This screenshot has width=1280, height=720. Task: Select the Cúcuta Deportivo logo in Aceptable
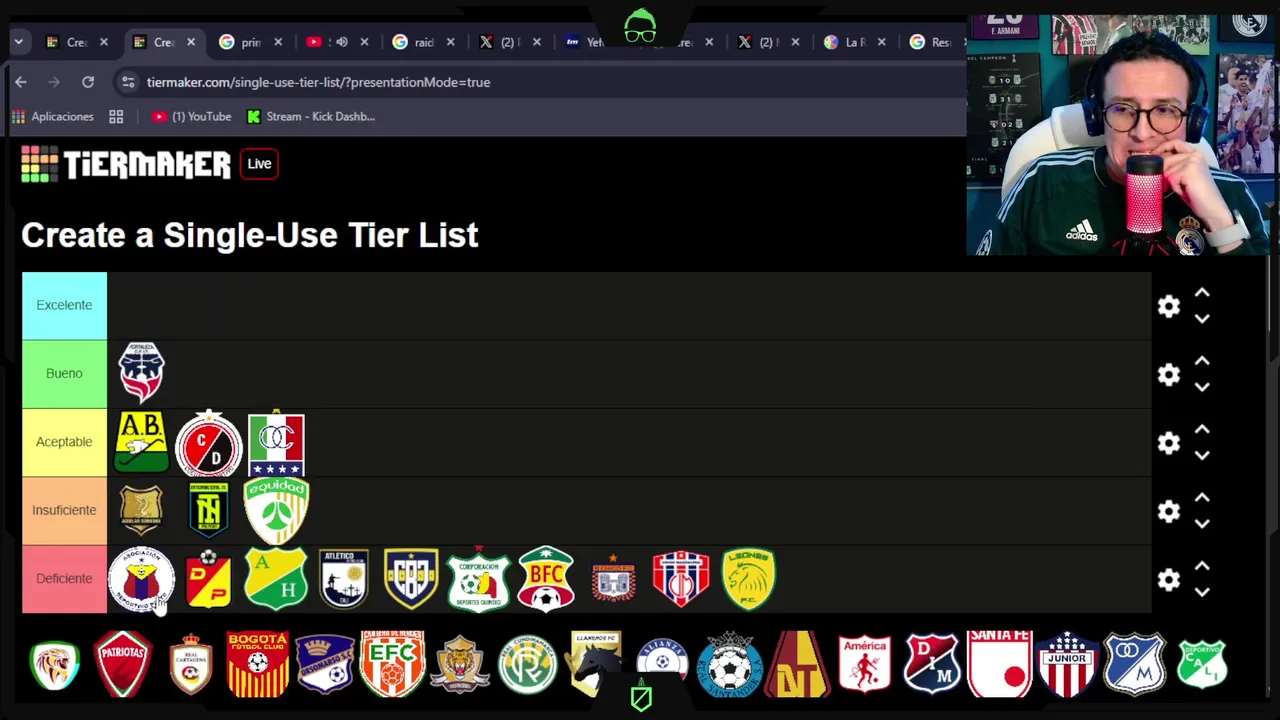[x=209, y=442]
